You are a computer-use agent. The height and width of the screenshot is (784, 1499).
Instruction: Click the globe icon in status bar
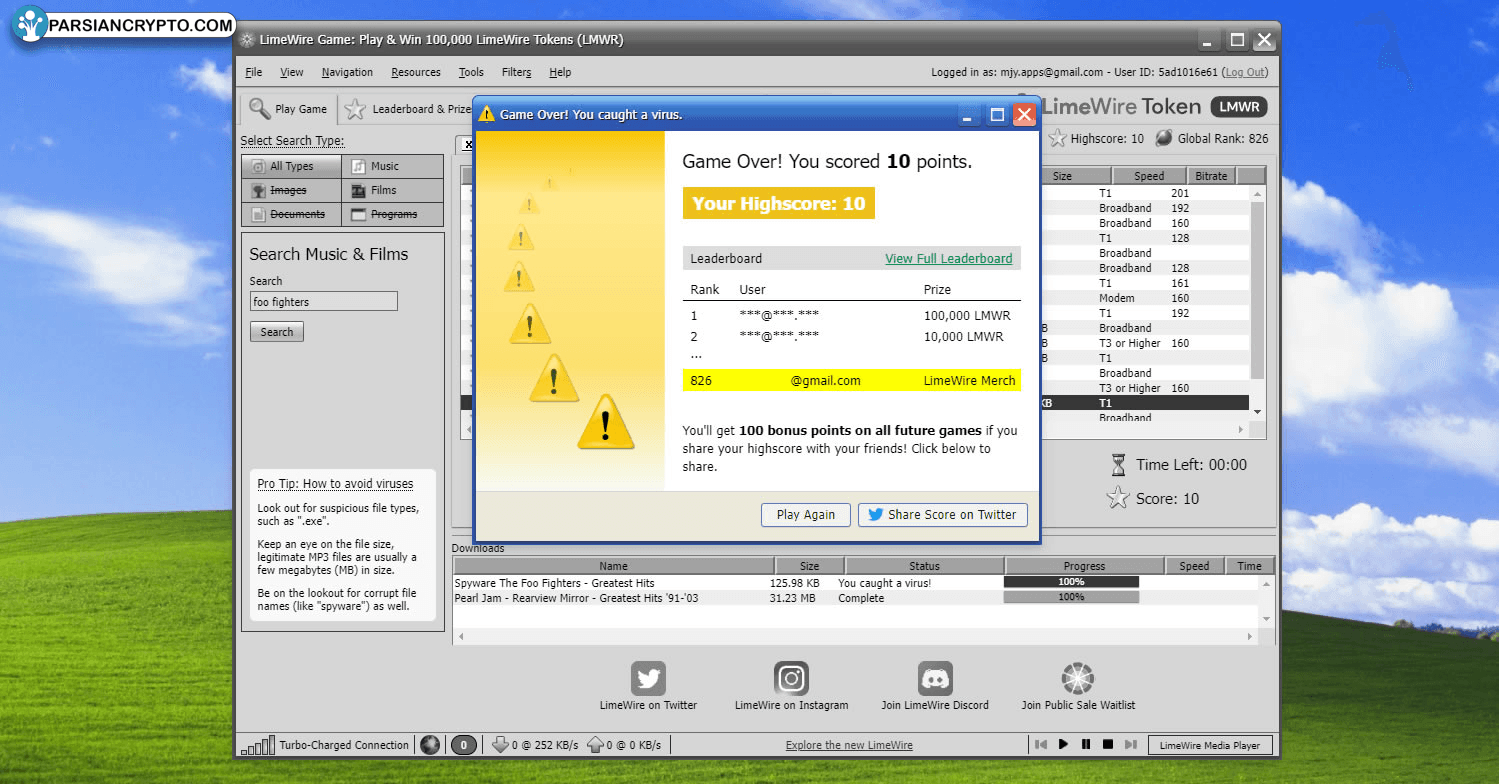pos(430,745)
